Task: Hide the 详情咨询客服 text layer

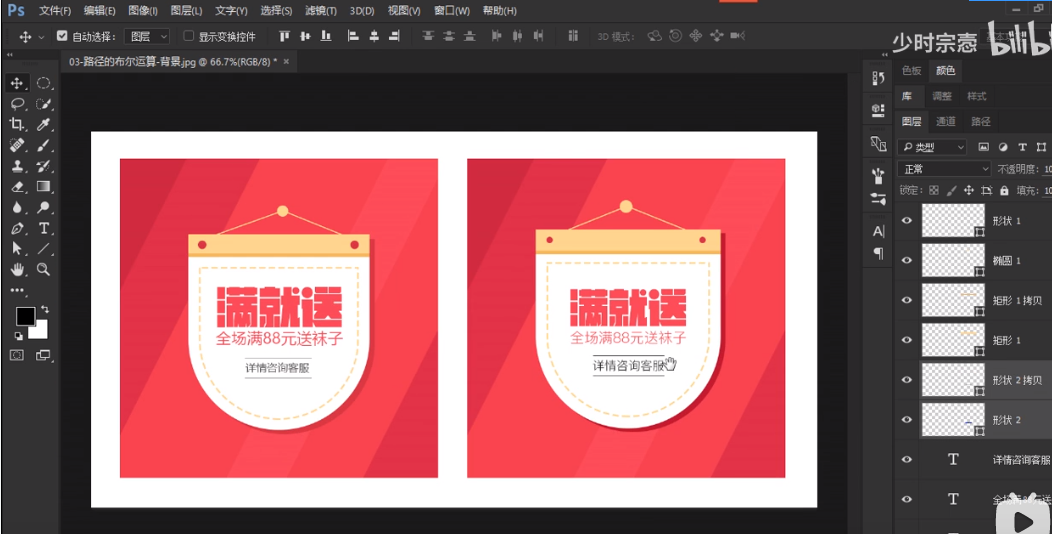Action: click(x=907, y=459)
